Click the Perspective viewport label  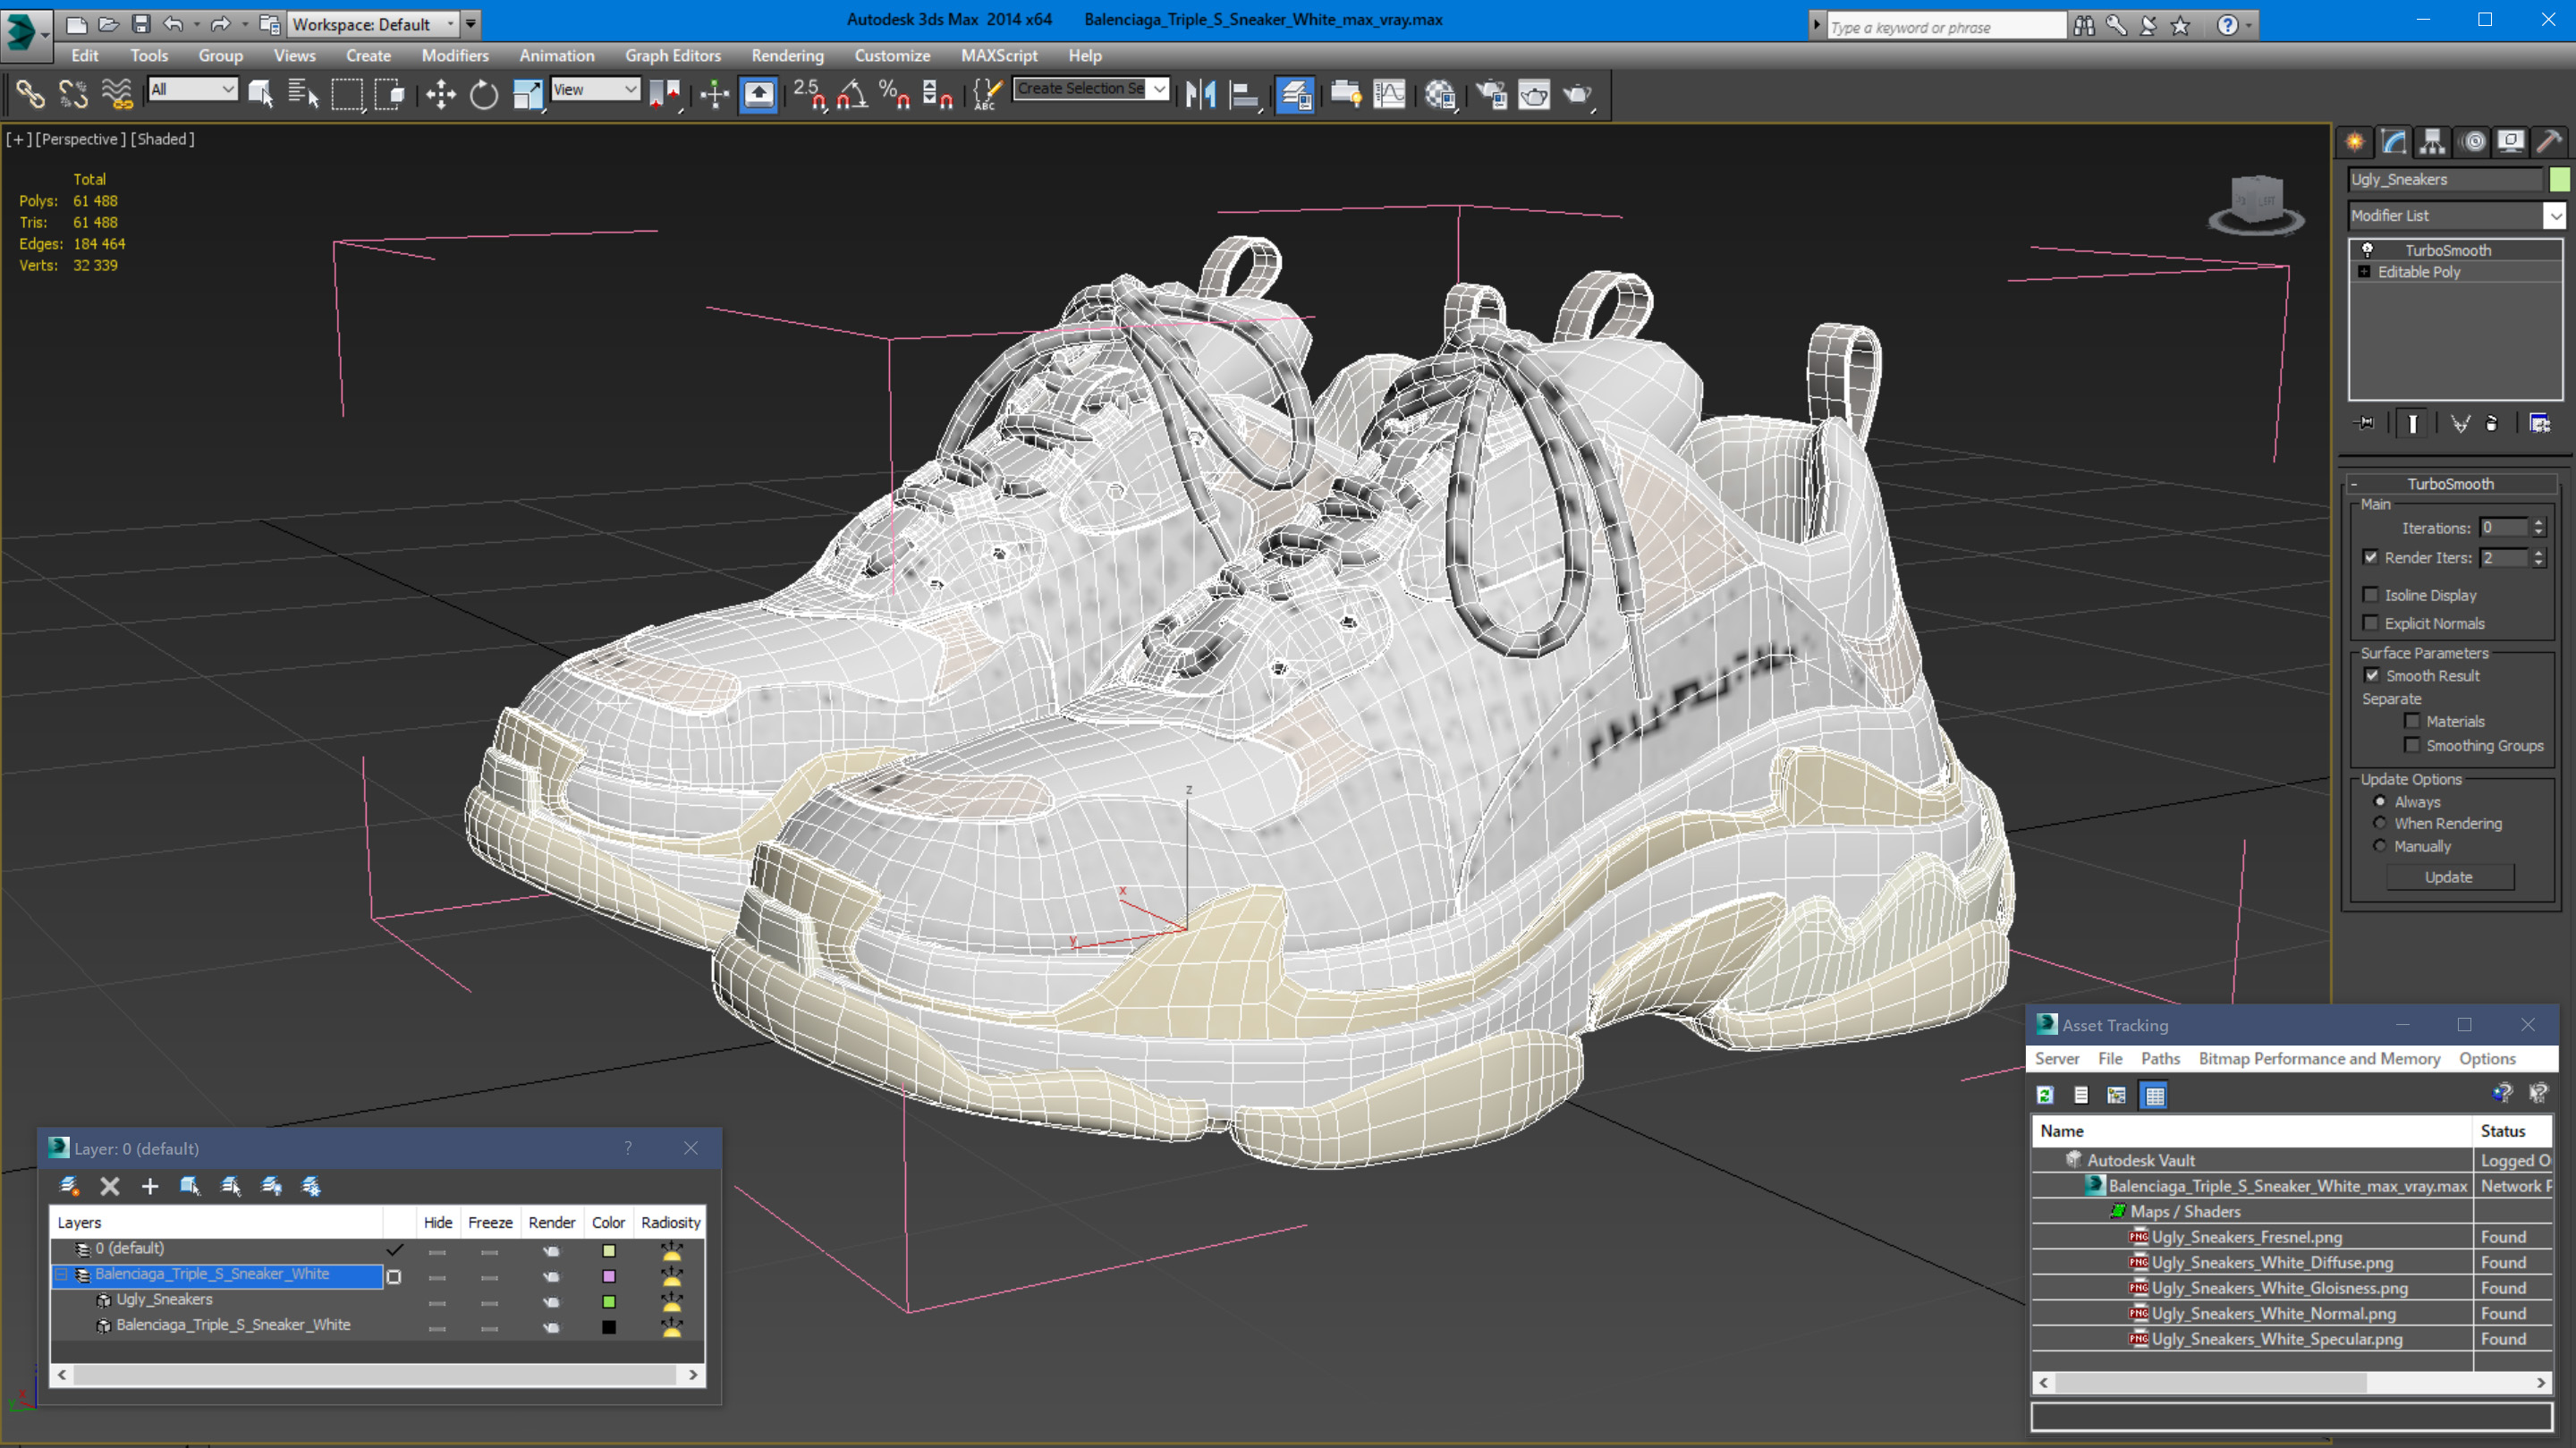tap(81, 139)
